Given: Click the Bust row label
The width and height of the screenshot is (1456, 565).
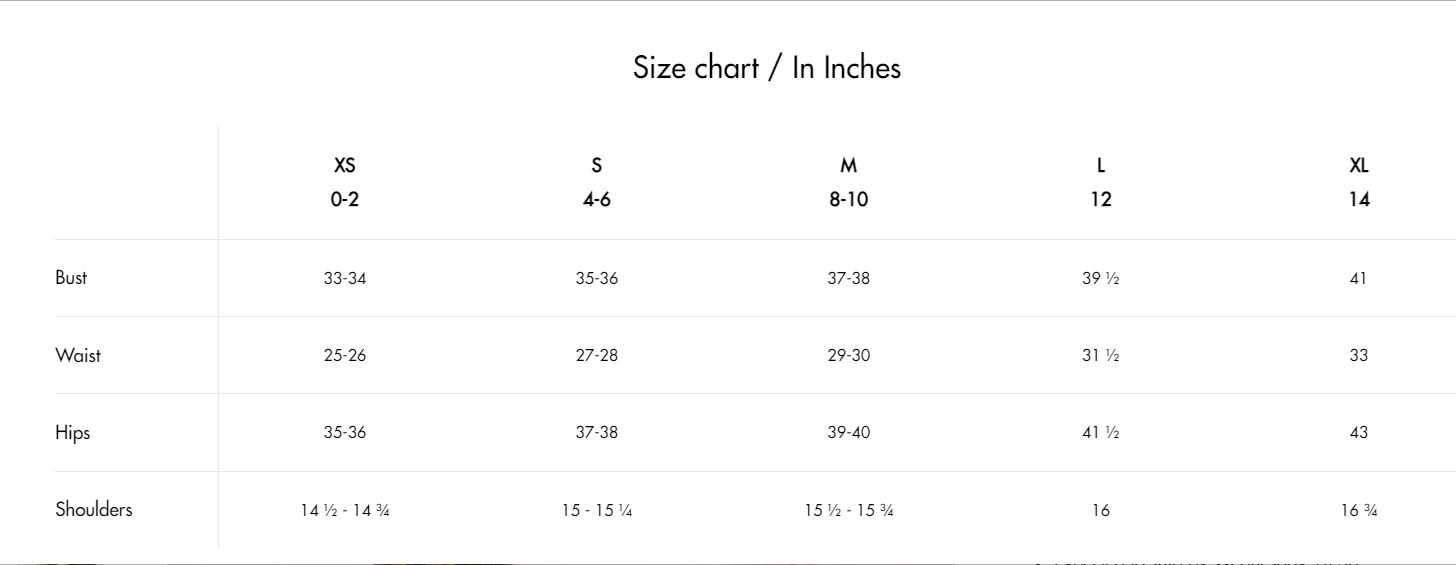Looking at the screenshot, I should pyautogui.click(x=71, y=278).
